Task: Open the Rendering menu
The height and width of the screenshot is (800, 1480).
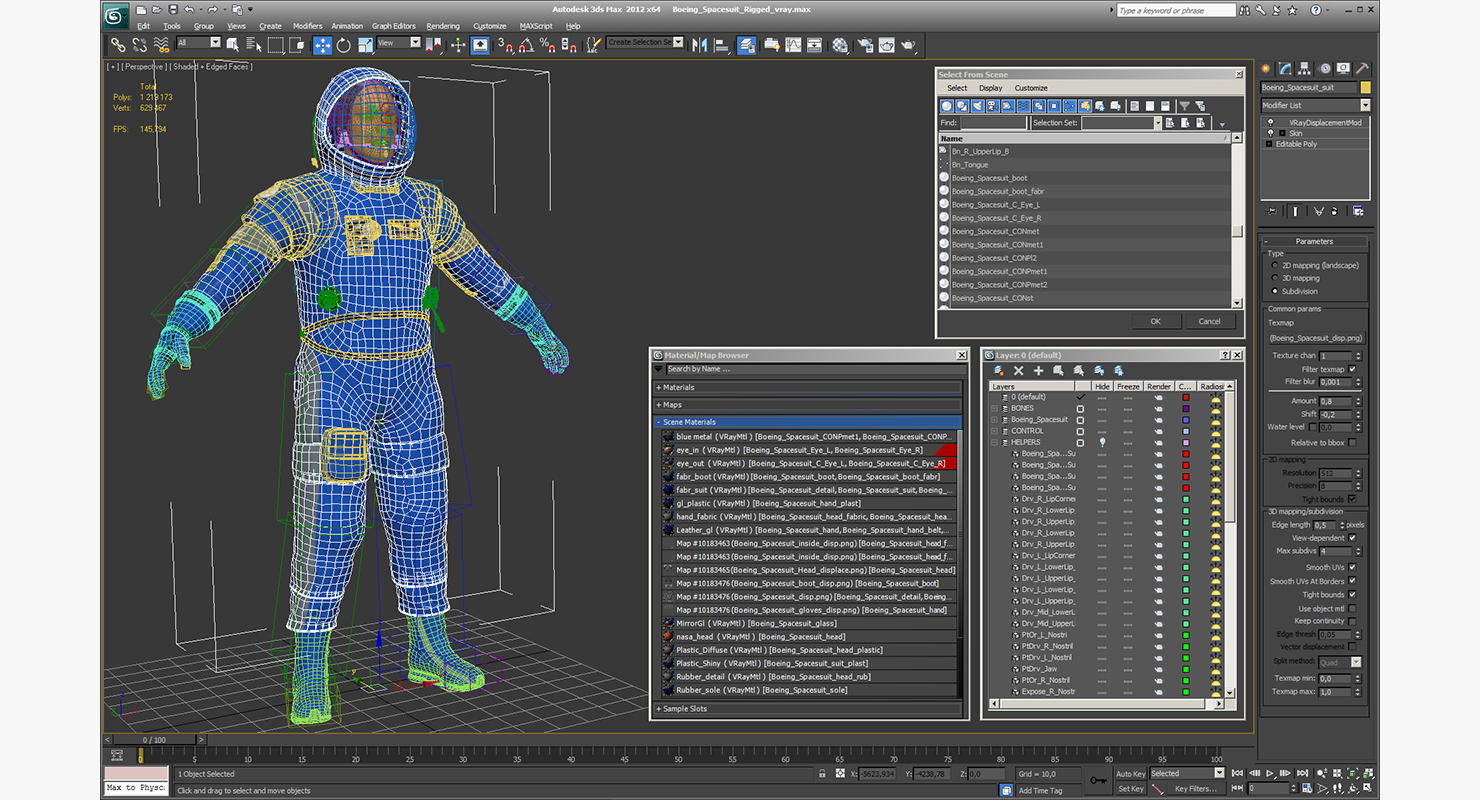Action: [x=443, y=26]
